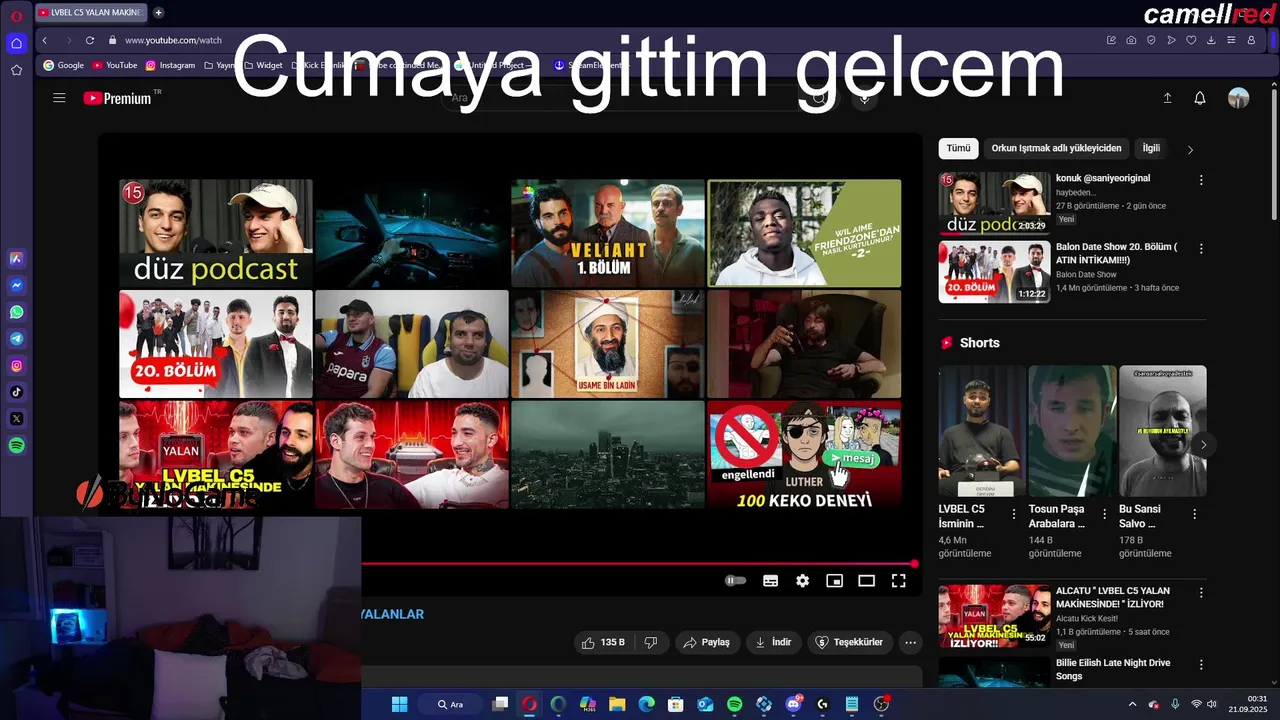Open Instagram bookmark in bookmarks bar
Viewport: 1280px width, 720px height.
170,65
